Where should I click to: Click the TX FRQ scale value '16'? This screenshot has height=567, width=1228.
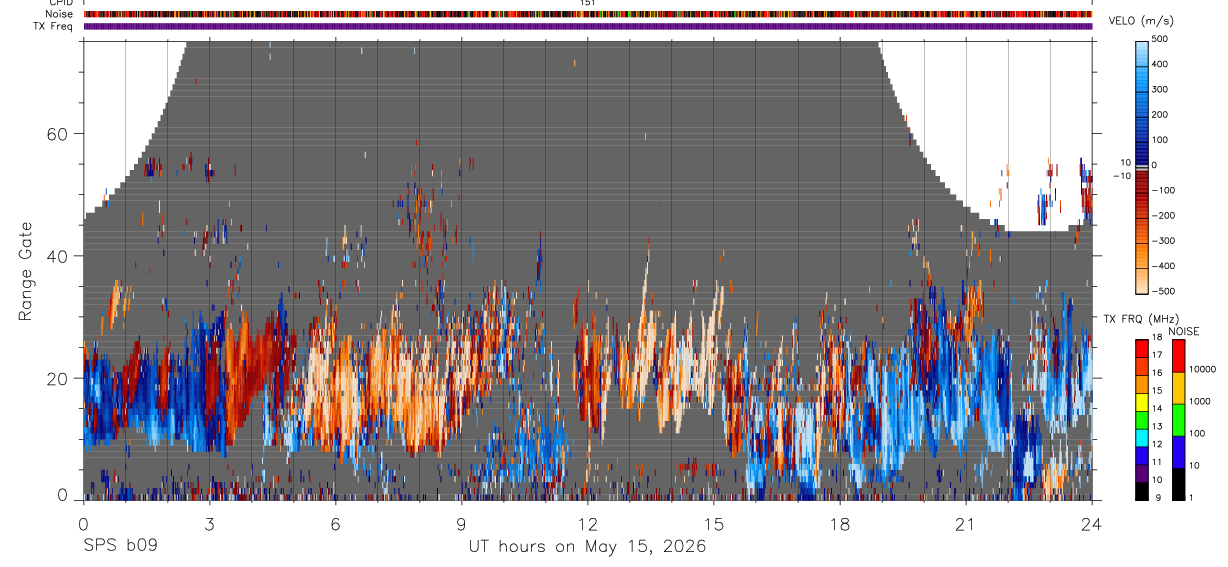point(1157,373)
